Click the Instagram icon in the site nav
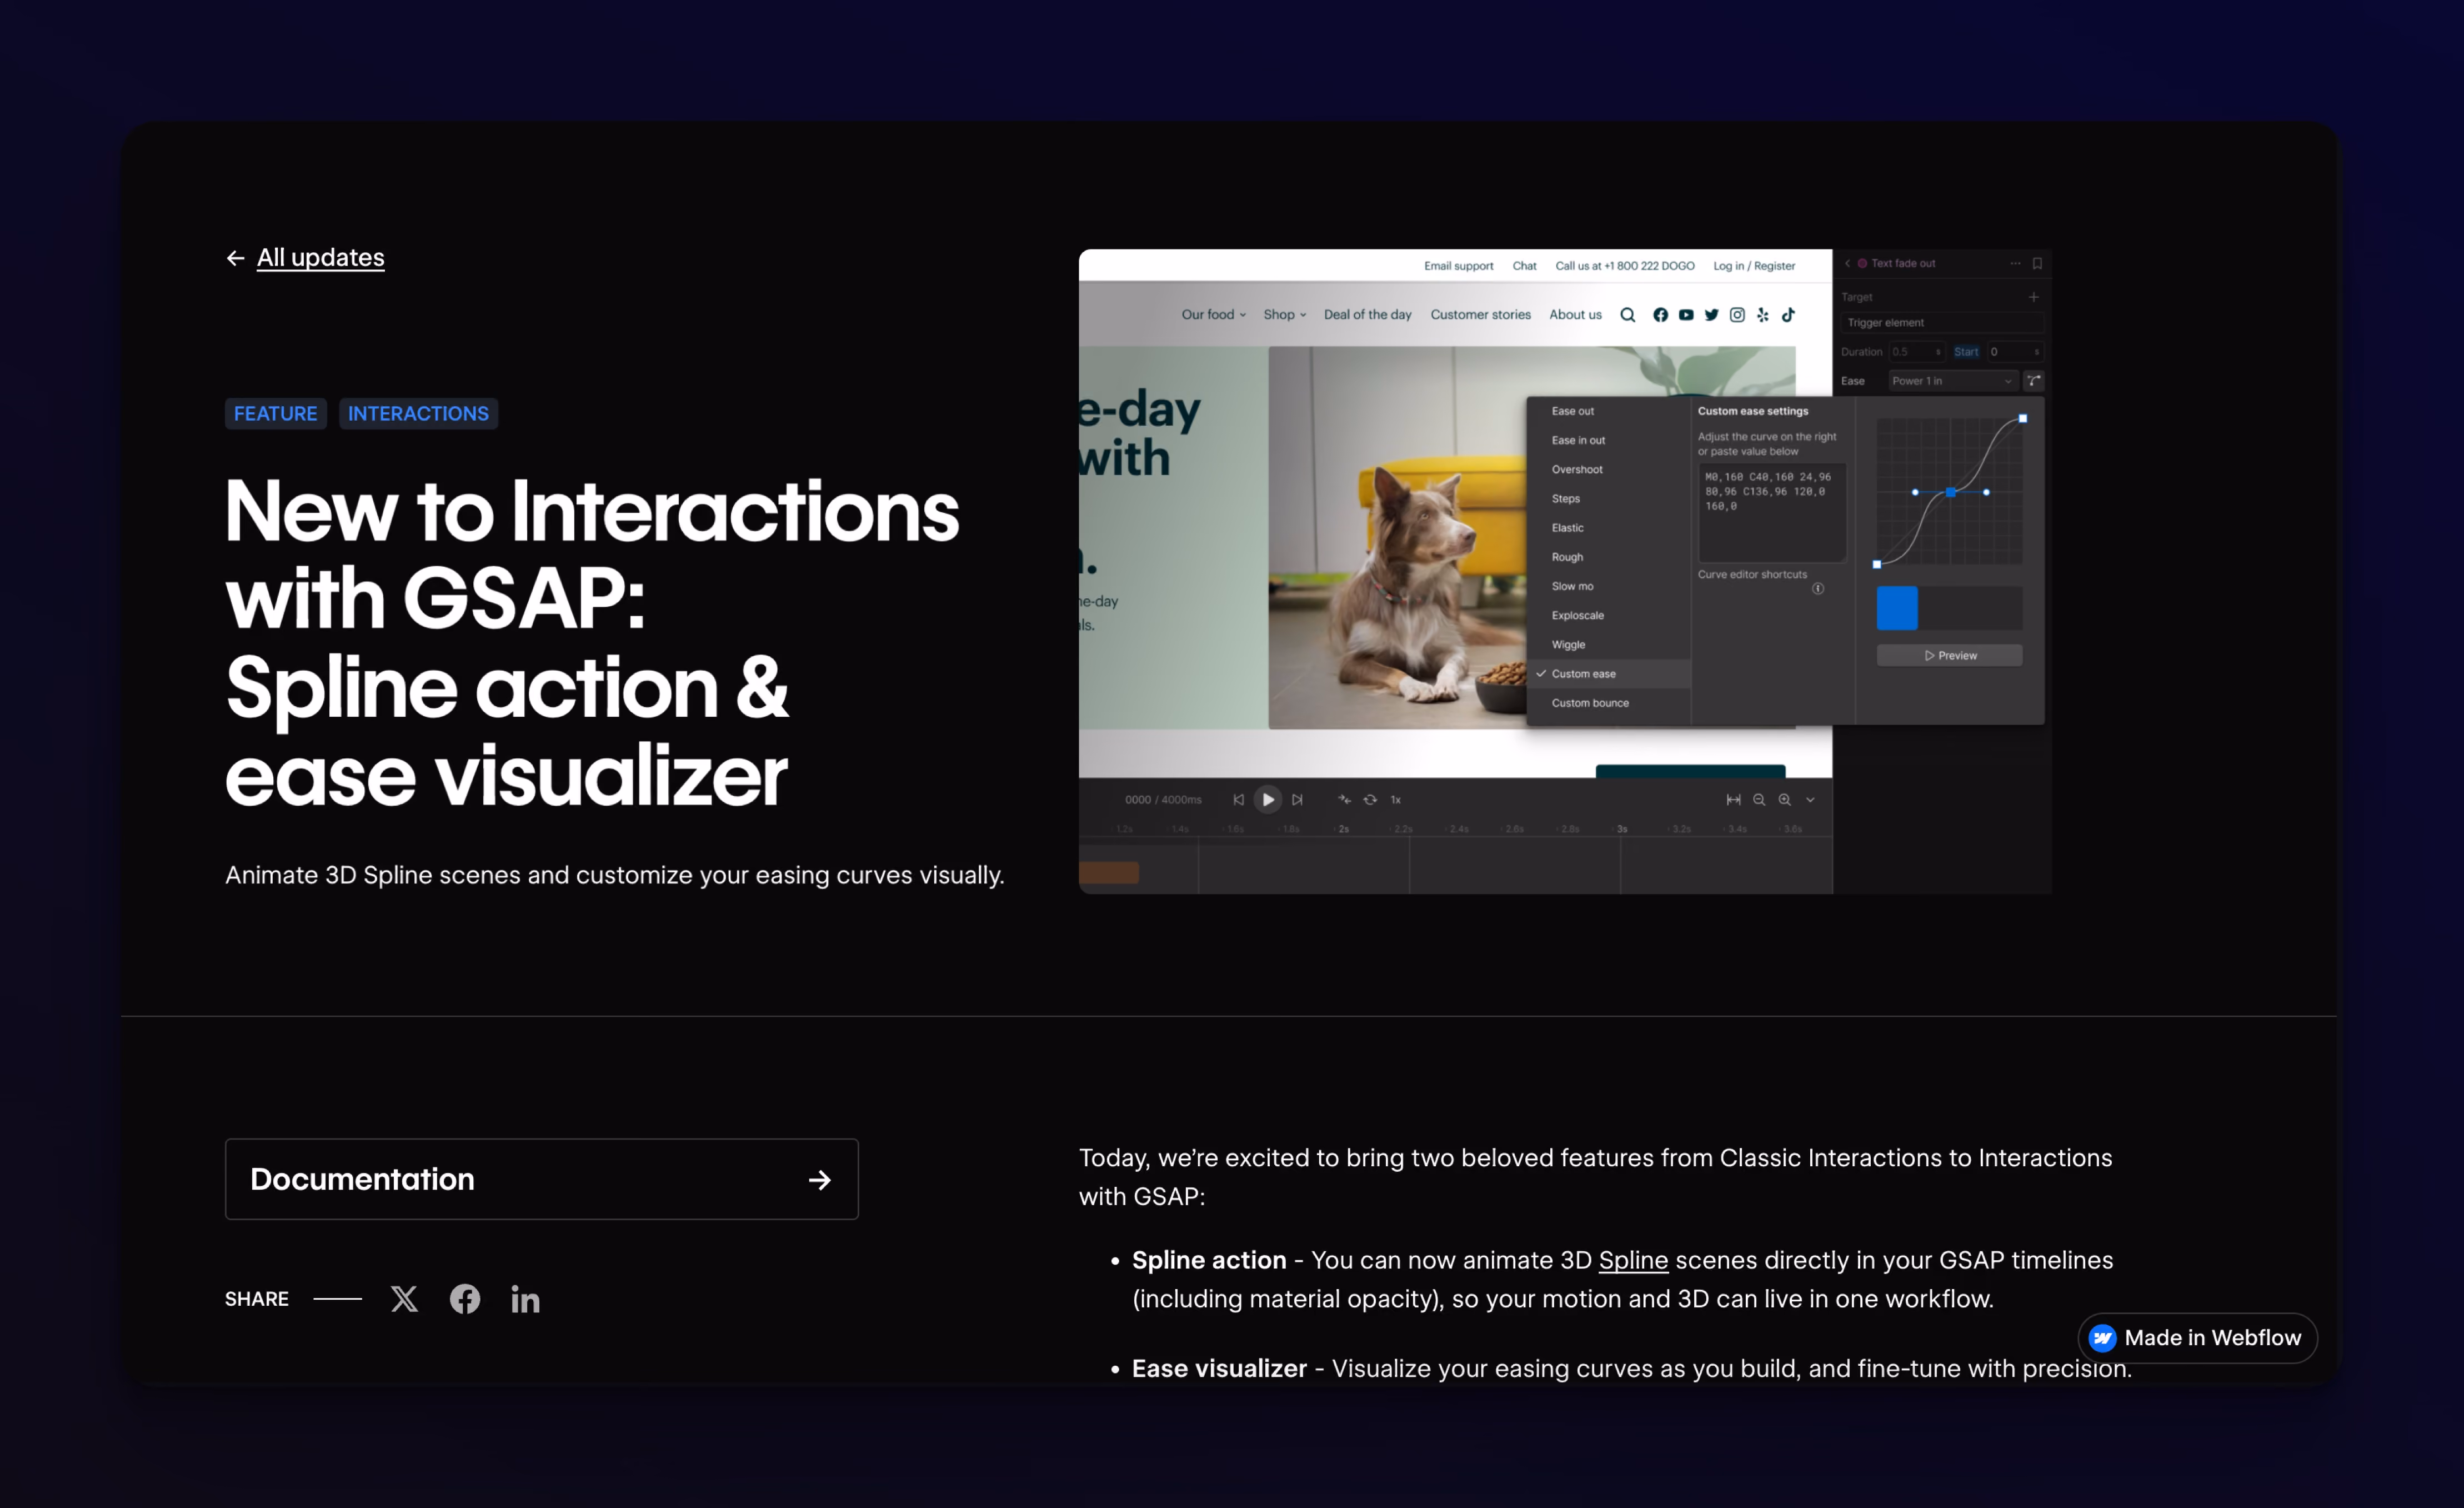 1737,315
